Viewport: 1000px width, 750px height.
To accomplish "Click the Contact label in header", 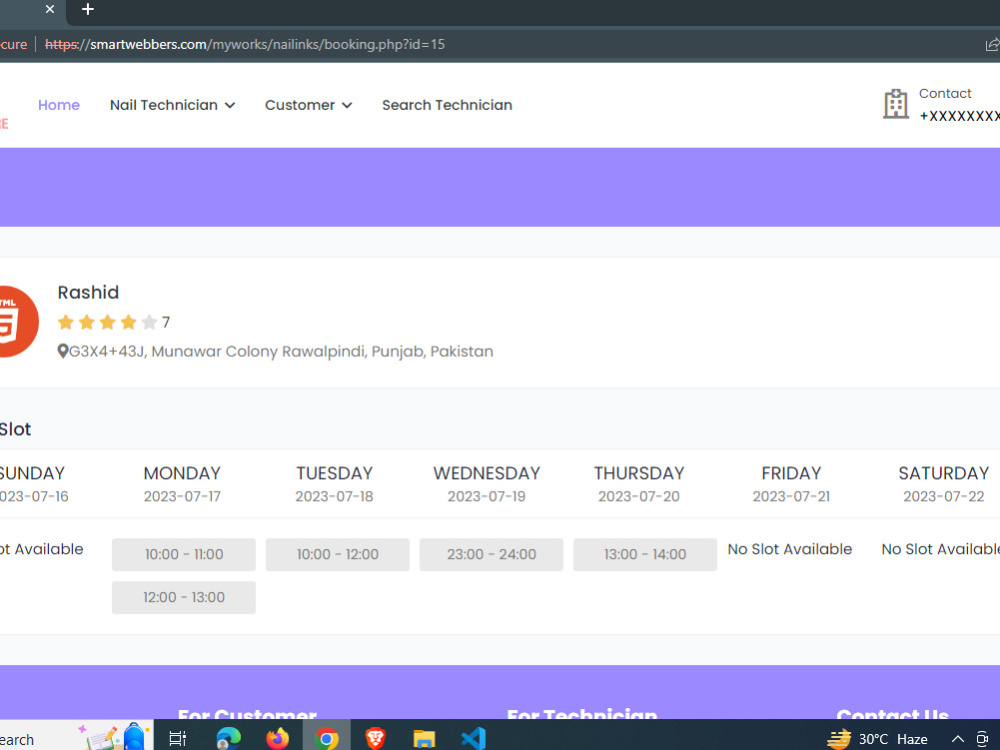I will coord(945,94).
